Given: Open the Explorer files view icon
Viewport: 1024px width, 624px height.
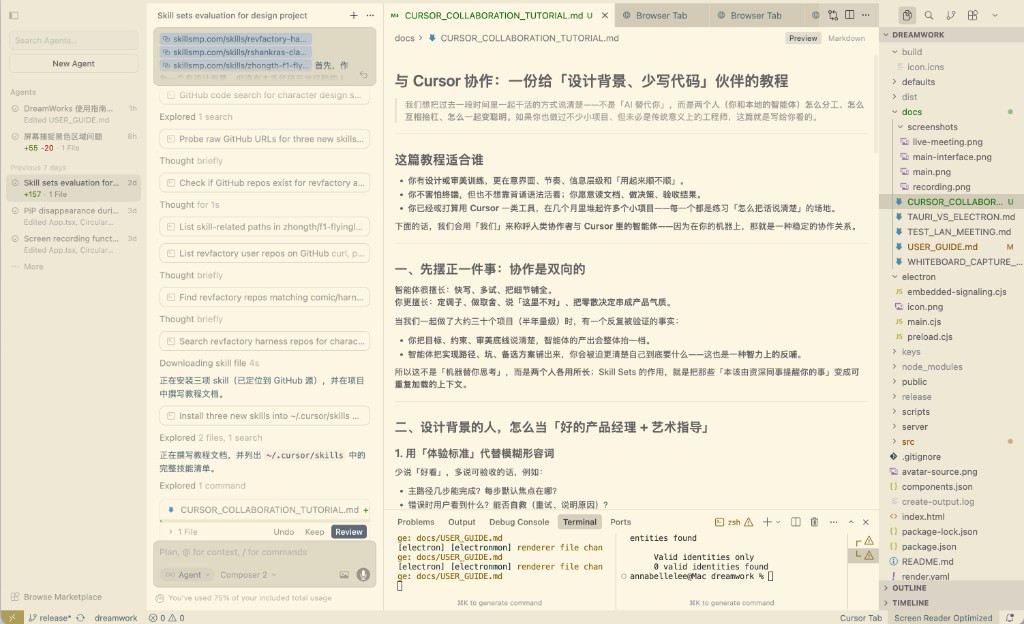Looking at the screenshot, I should point(907,15).
